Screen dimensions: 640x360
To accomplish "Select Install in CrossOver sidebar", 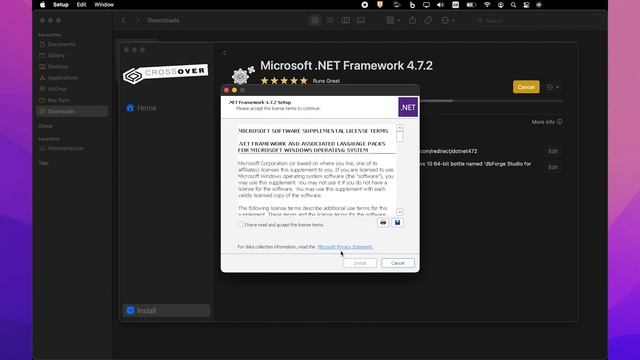I will pos(167,311).
